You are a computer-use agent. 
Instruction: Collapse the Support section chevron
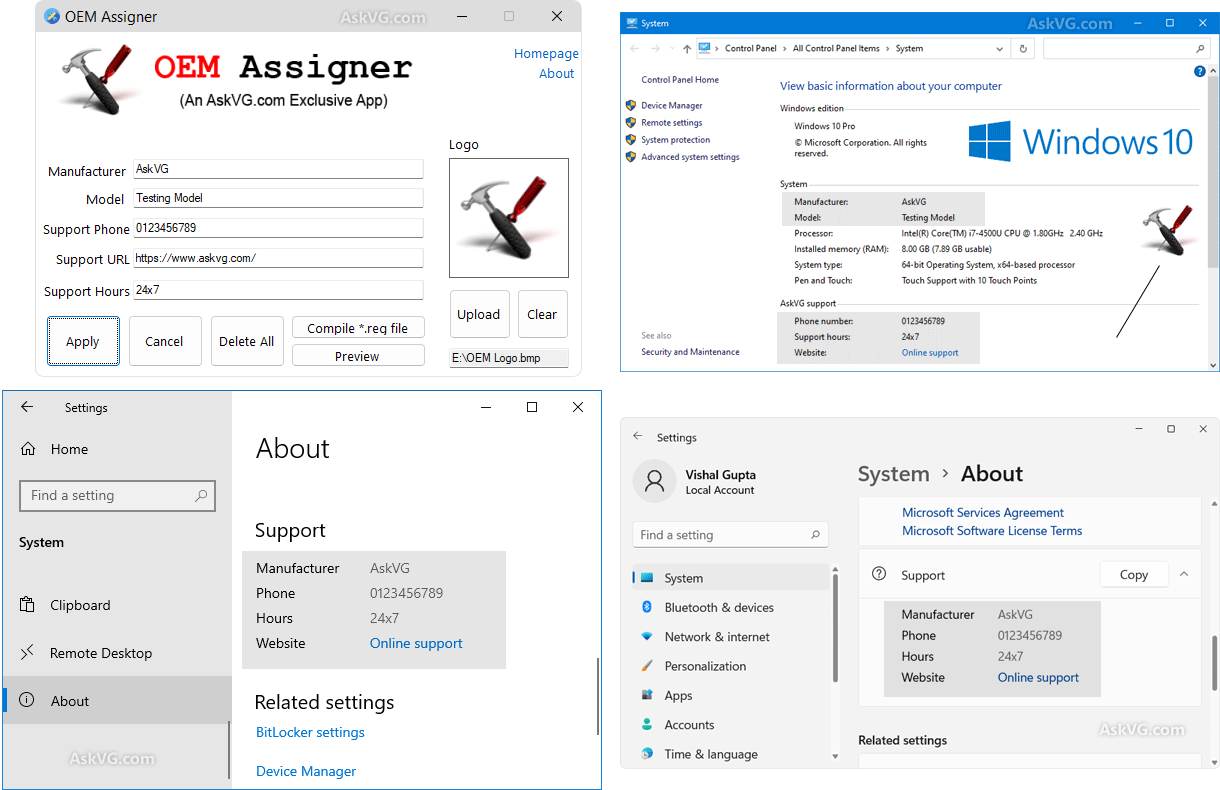point(1184,574)
